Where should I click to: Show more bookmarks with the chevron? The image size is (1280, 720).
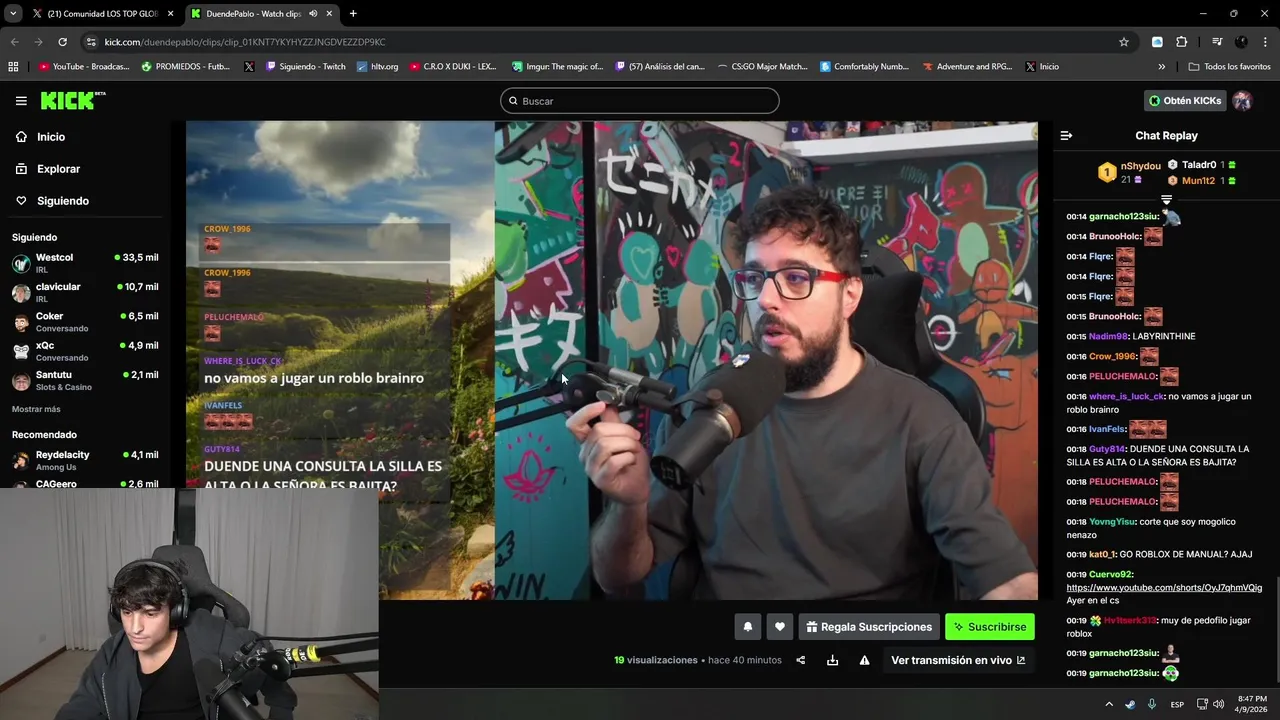(1161, 67)
